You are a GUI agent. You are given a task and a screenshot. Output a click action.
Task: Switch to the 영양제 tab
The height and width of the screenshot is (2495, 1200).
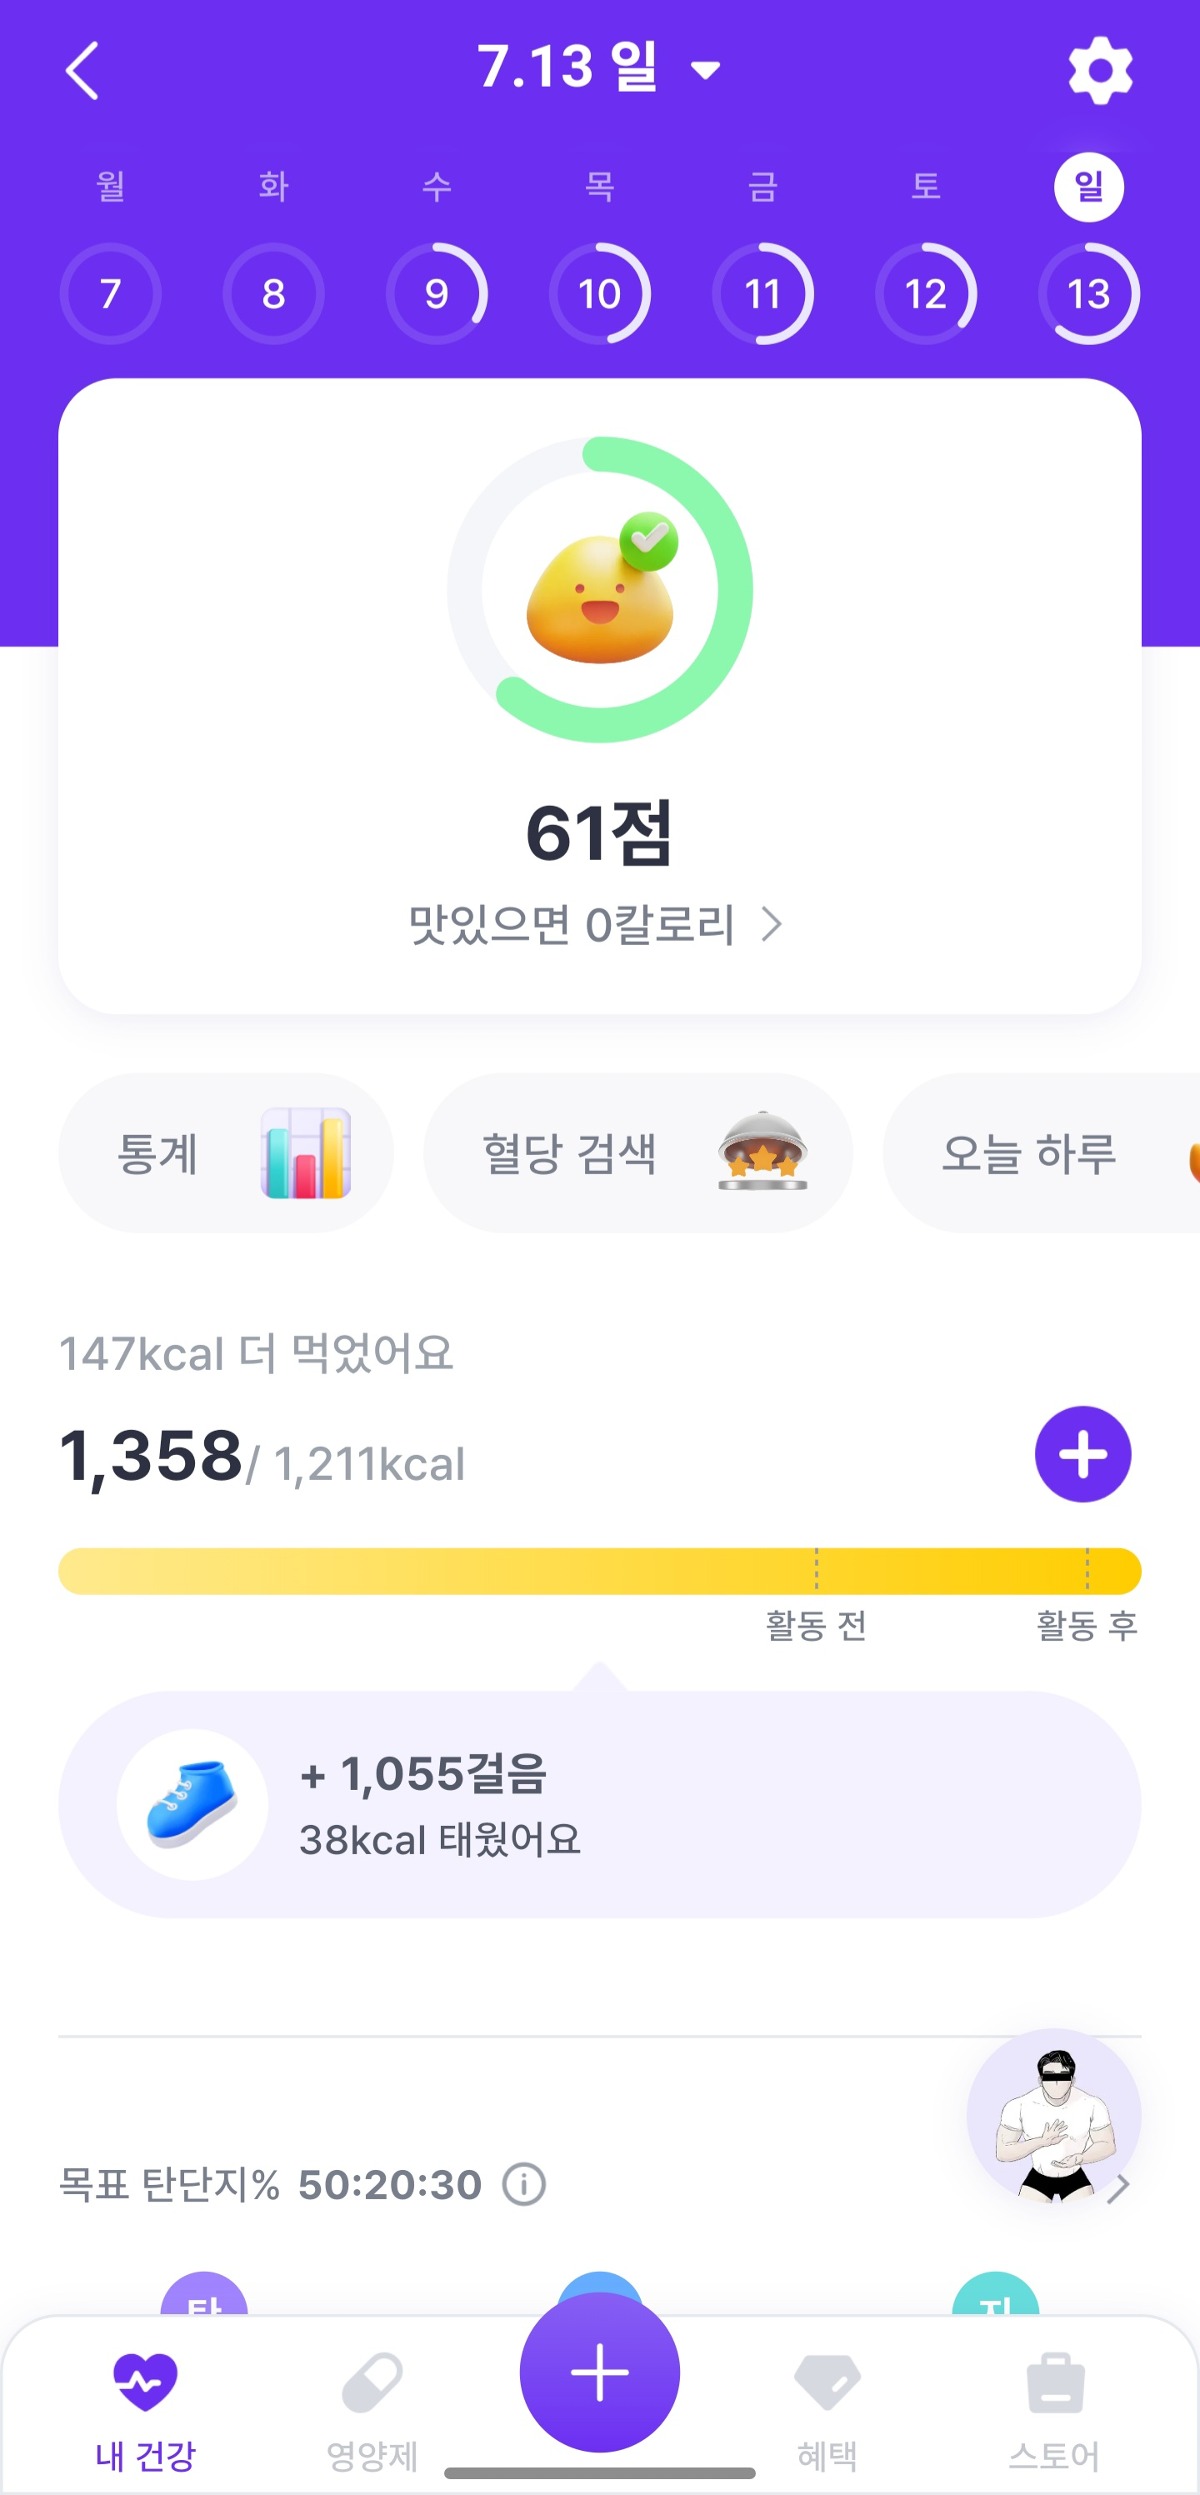(x=372, y=2409)
